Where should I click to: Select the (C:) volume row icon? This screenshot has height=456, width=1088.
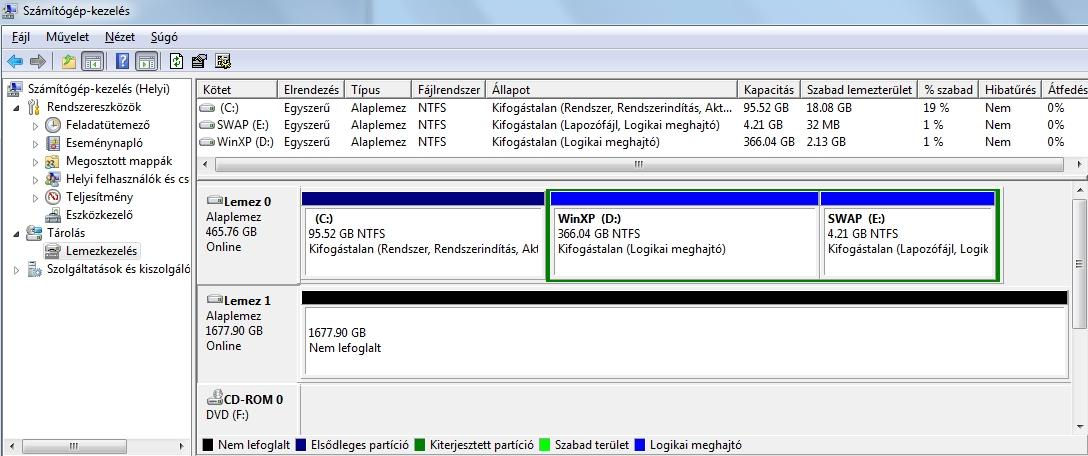[x=207, y=108]
